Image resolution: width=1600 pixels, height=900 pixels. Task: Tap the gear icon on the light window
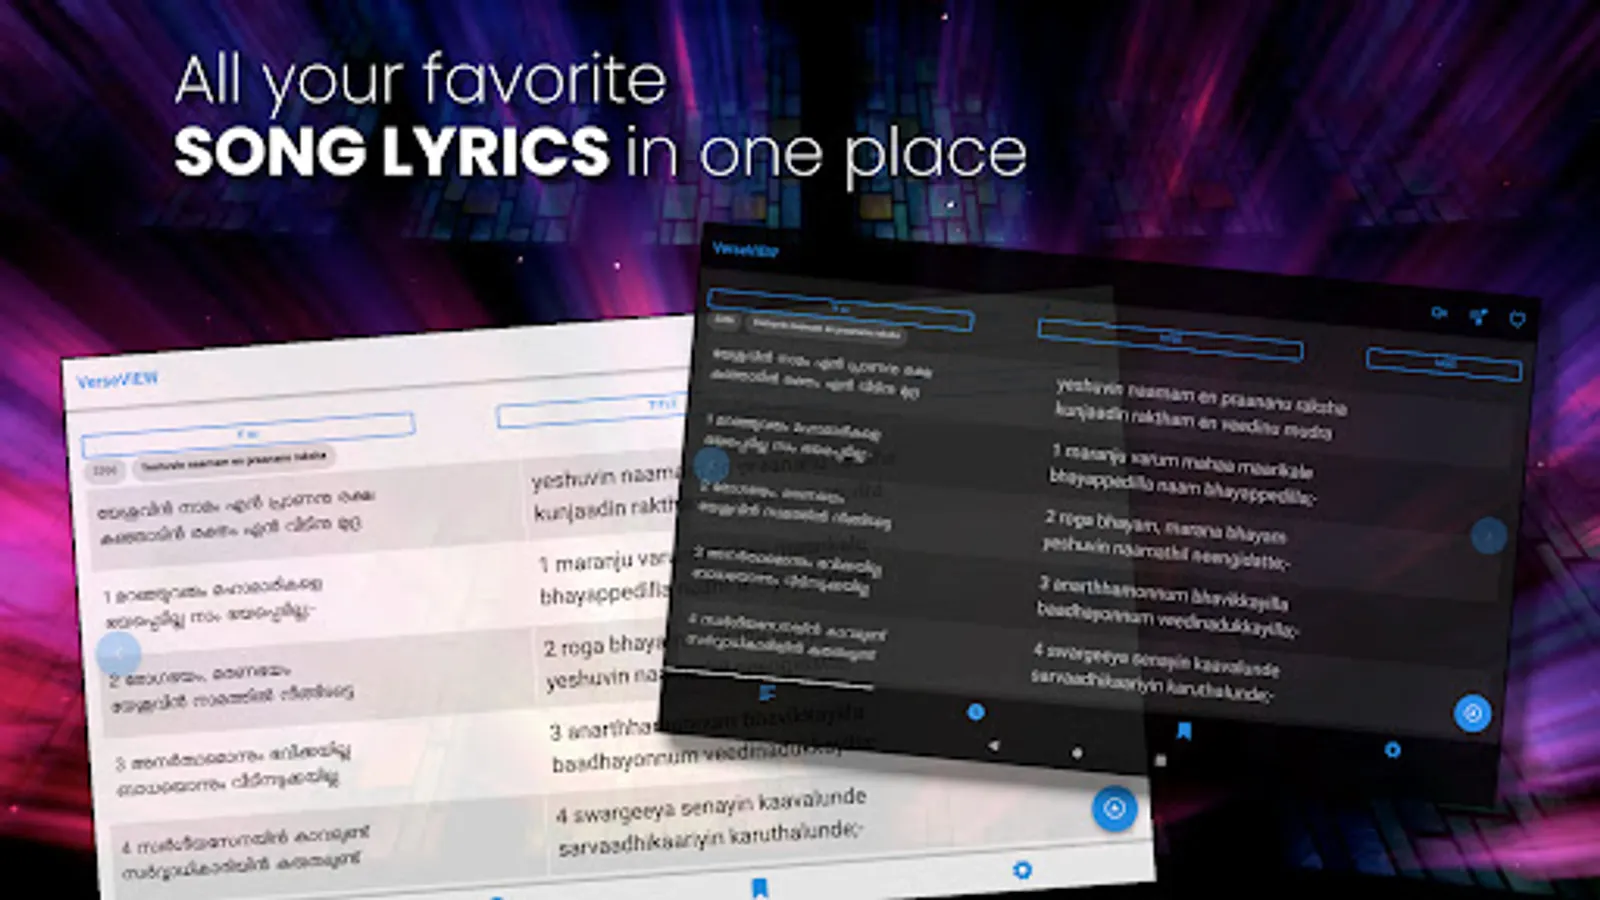[1020, 872]
